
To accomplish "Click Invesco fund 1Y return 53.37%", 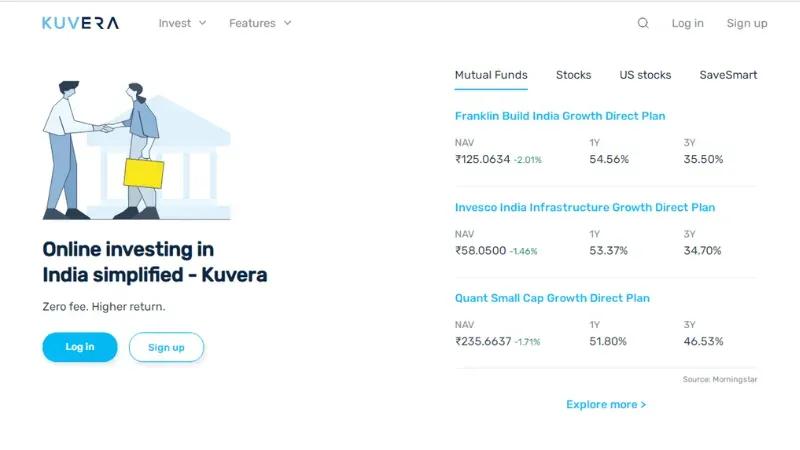I will click(x=608, y=250).
